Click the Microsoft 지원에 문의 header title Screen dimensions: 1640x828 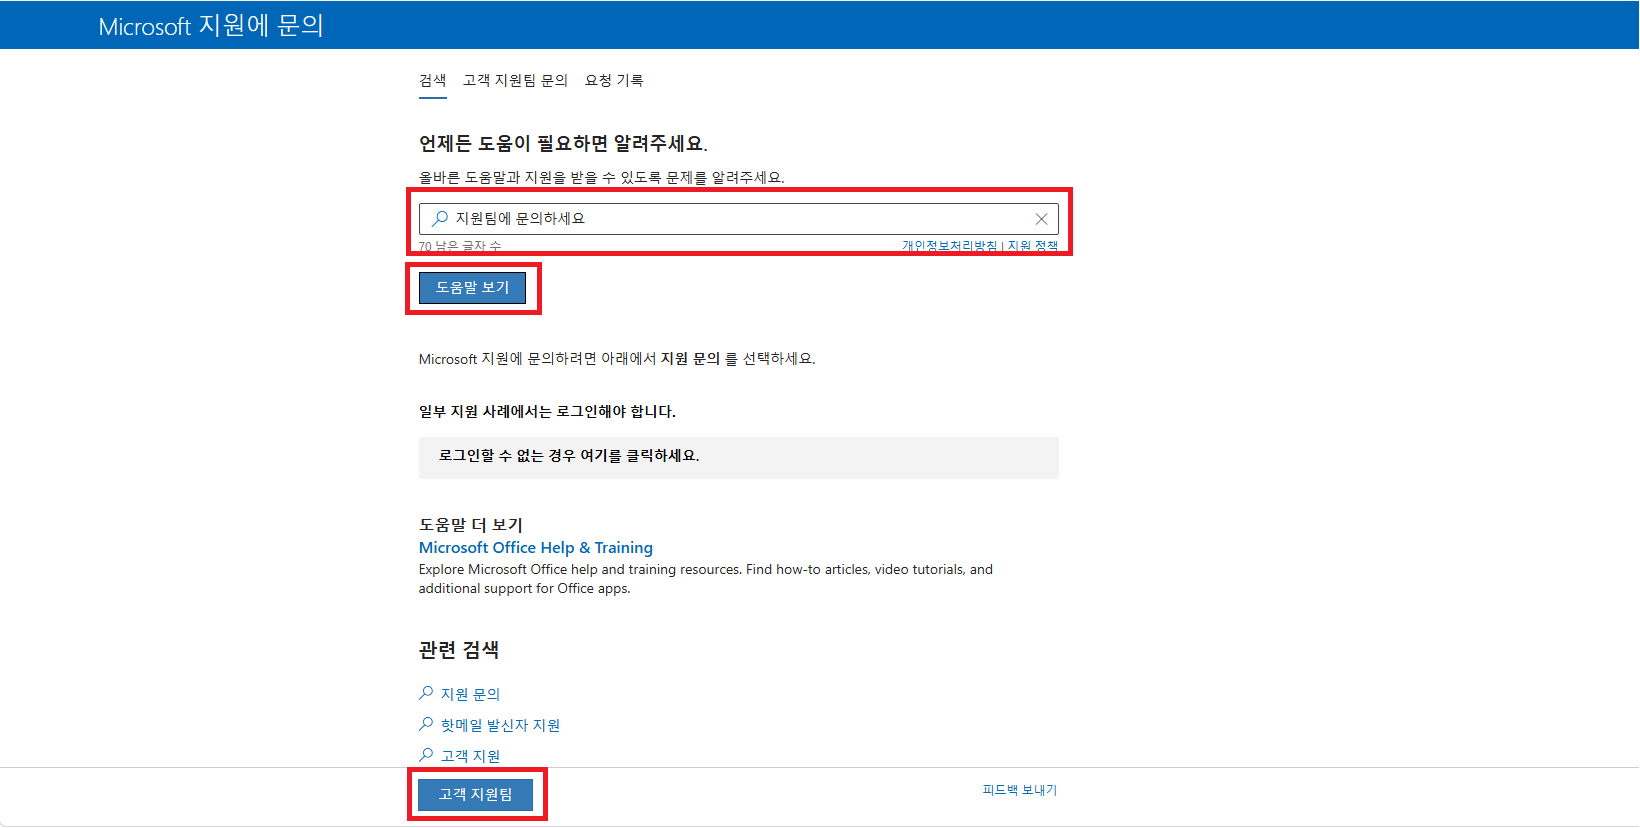pos(211,26)
